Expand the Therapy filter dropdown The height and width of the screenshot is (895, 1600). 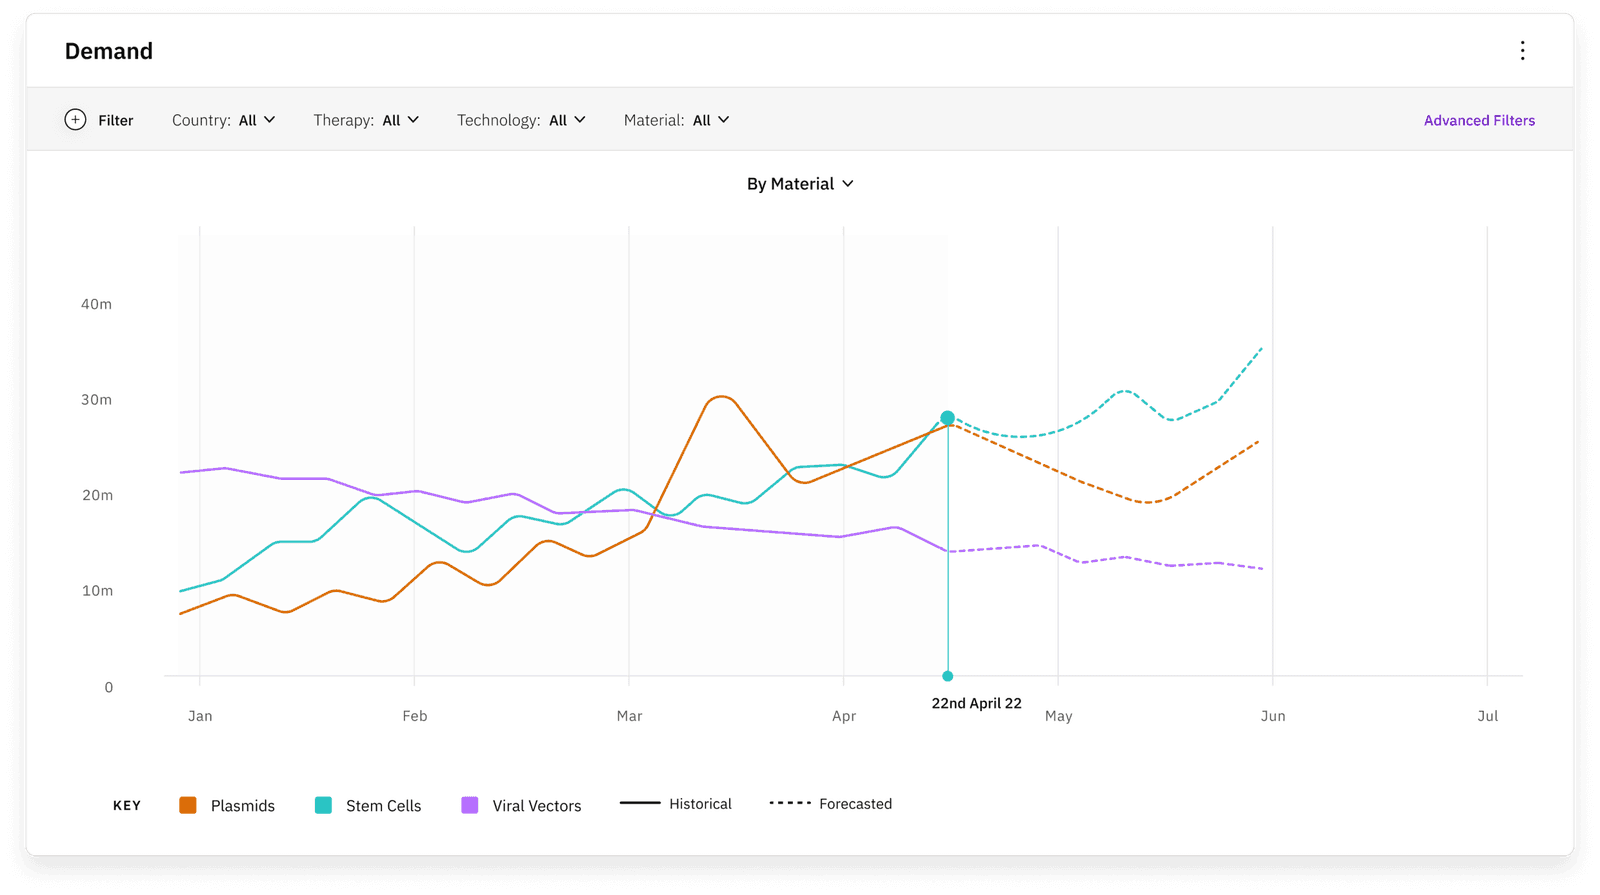[x=366, y=120]
